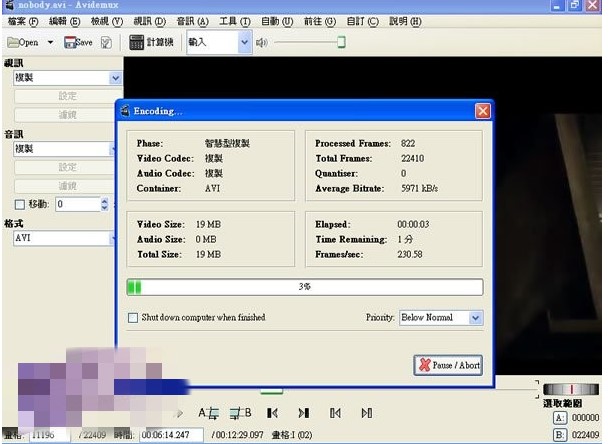This screenshot has width=609, height=444.
Task: Toggle the audio shift (移動) checkbox
Action: pyautogui.click(x=20, y=204)
